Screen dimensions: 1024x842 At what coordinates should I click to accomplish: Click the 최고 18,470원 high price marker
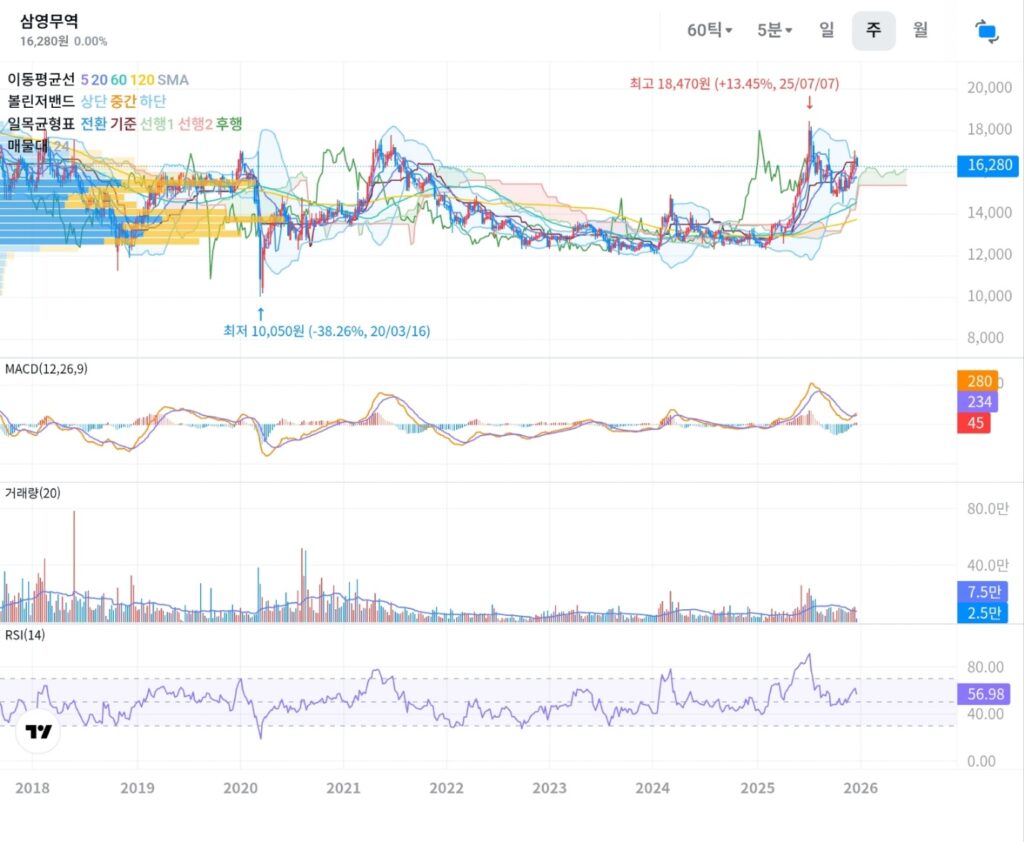(x=734, y=85)
